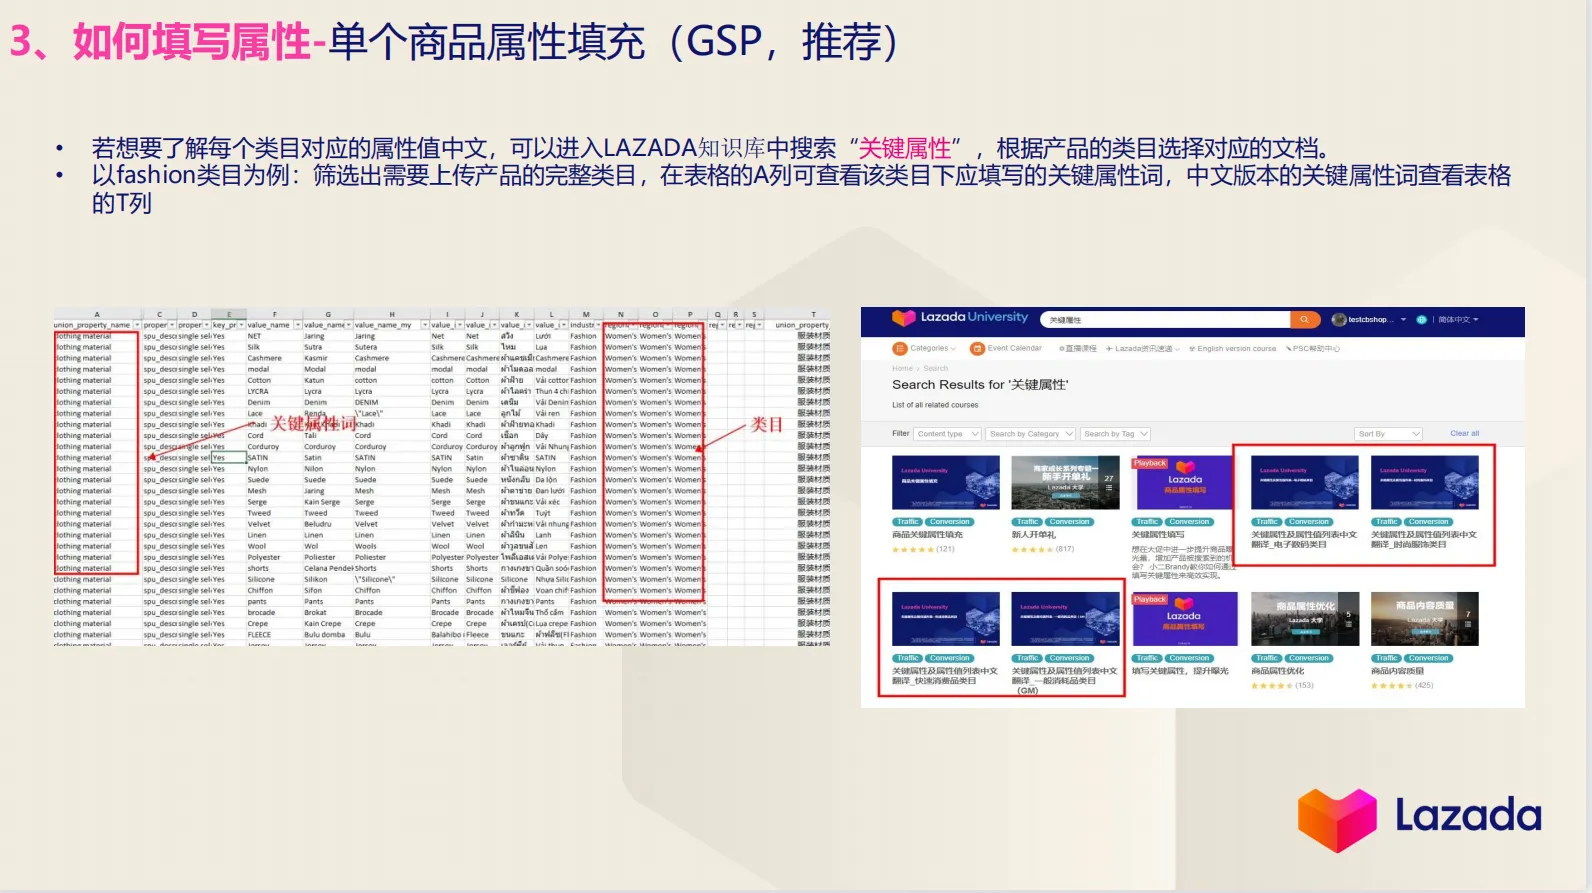
Task: Click the 'Balahibo' cell in Fleece row
Action: [x=447, y=635]
